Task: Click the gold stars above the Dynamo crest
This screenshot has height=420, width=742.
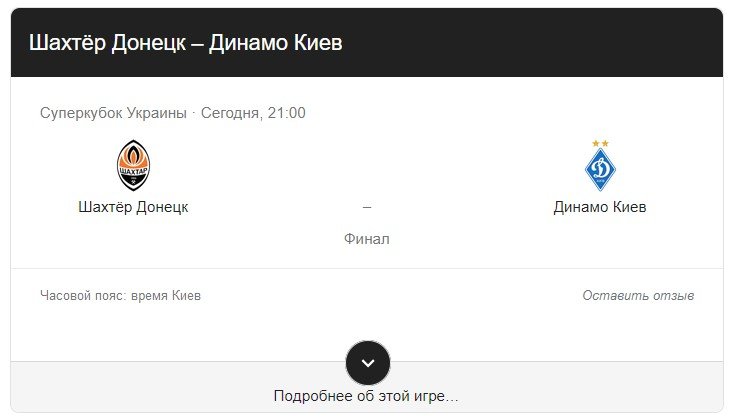Action: tap(600, 143)
